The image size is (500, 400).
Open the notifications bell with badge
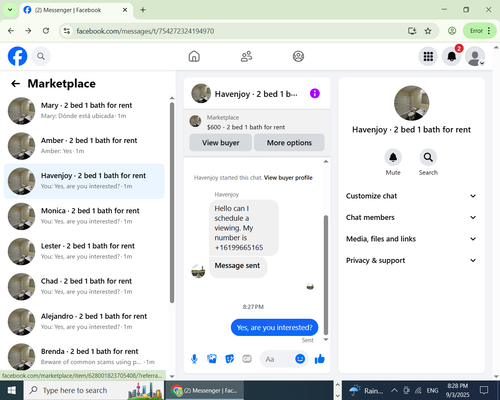(x=452, y=56)
